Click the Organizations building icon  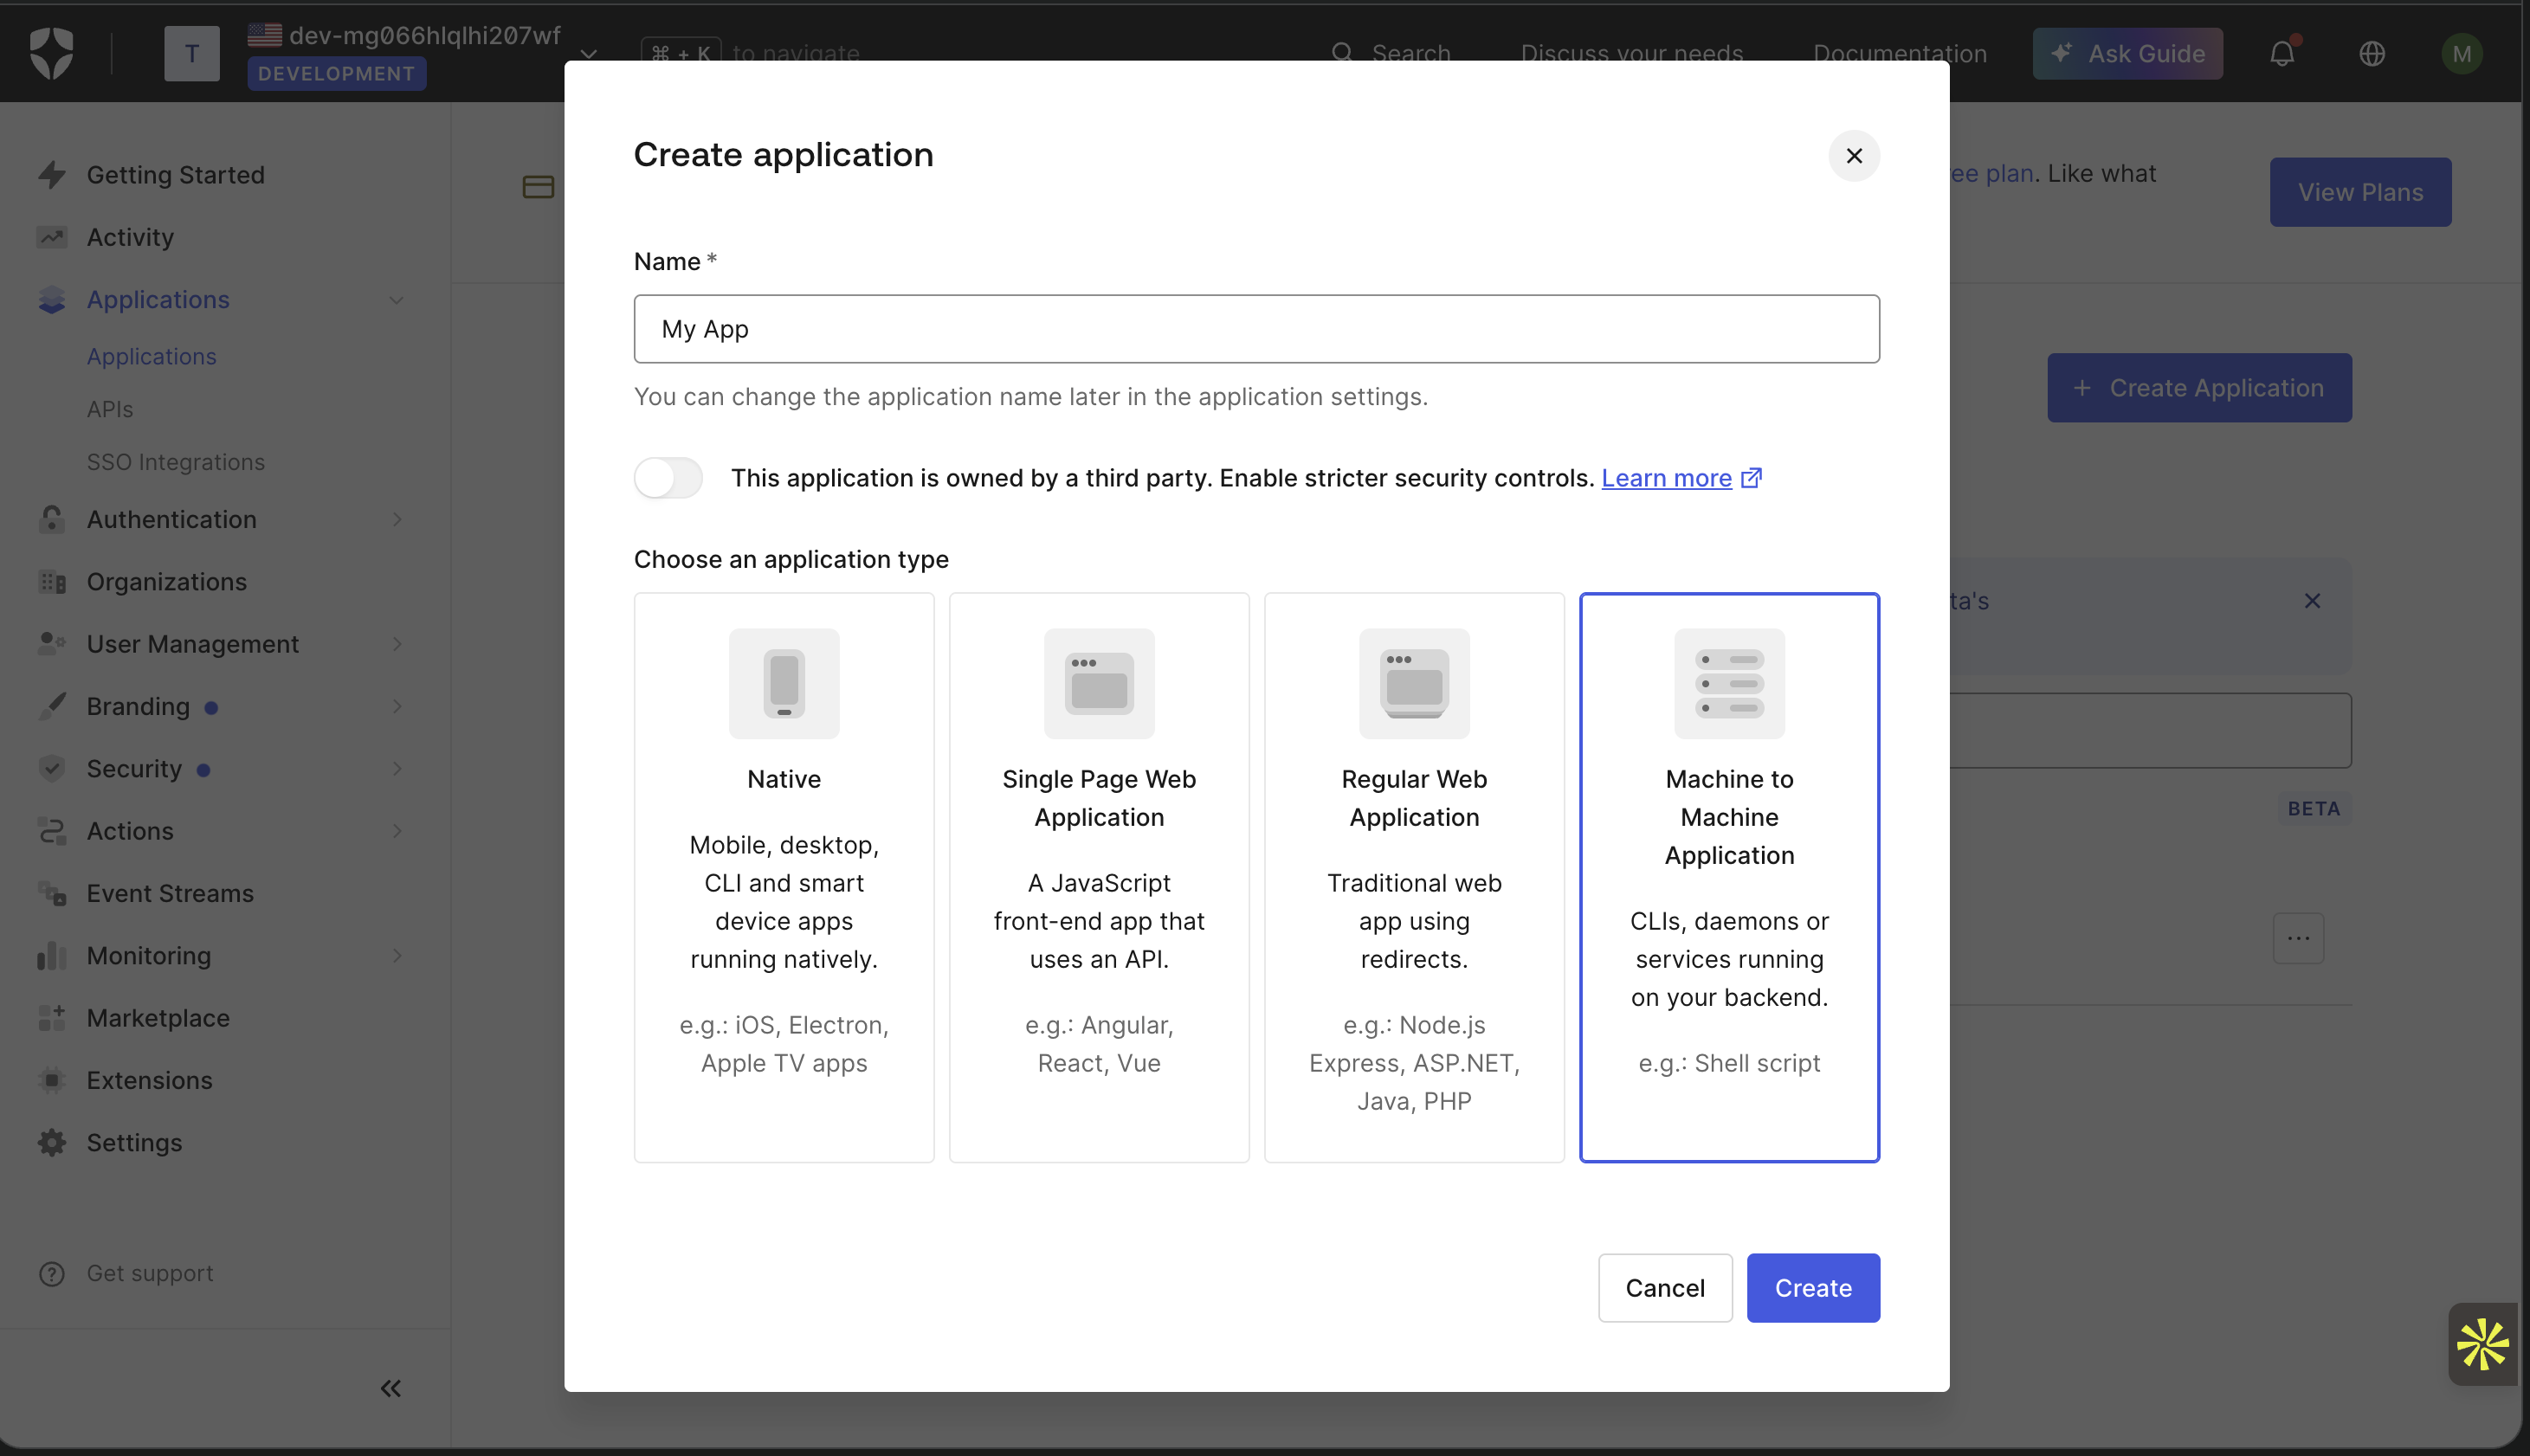[x=52, y=581]
